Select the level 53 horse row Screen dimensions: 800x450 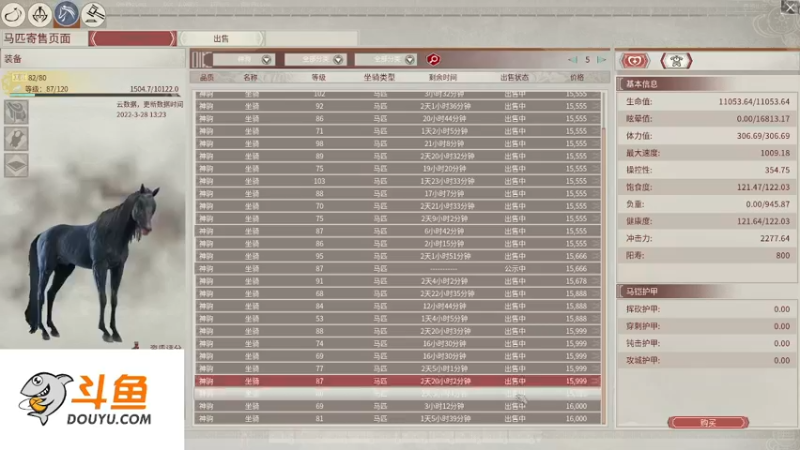click(x=397, y=318)
